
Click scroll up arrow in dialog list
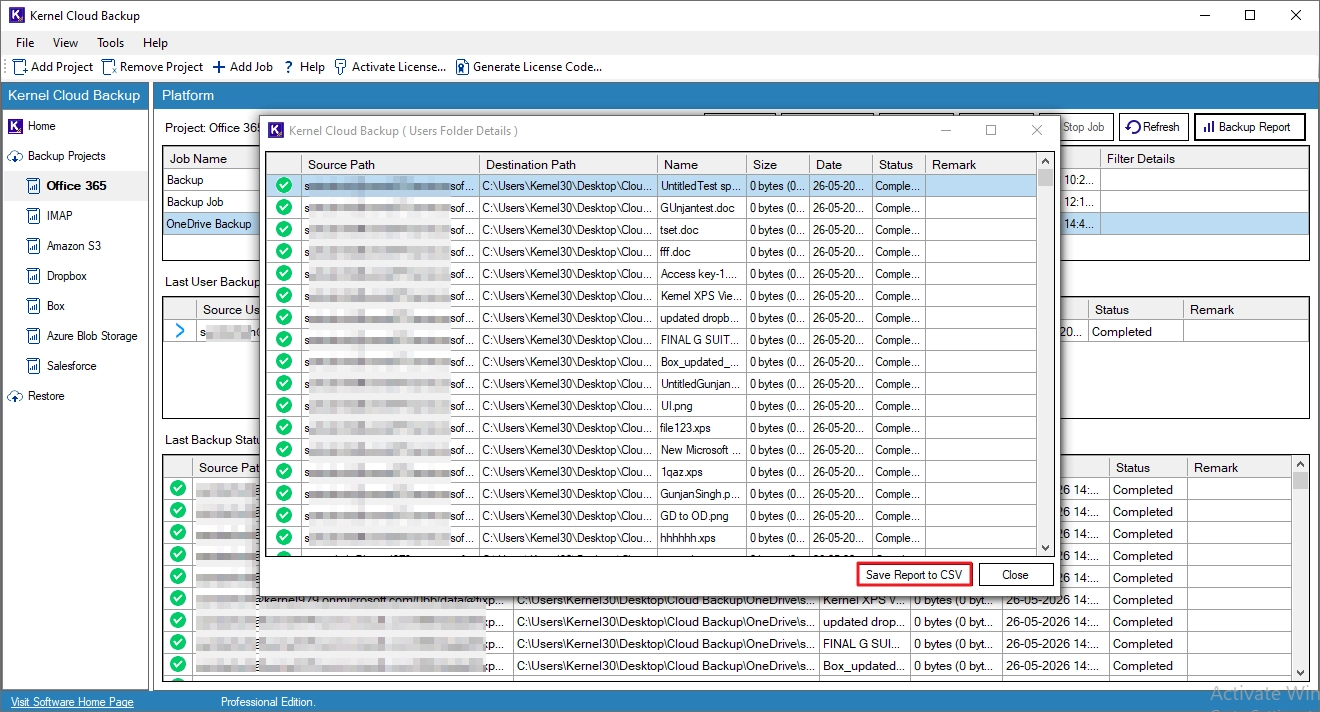(1046, 161)
